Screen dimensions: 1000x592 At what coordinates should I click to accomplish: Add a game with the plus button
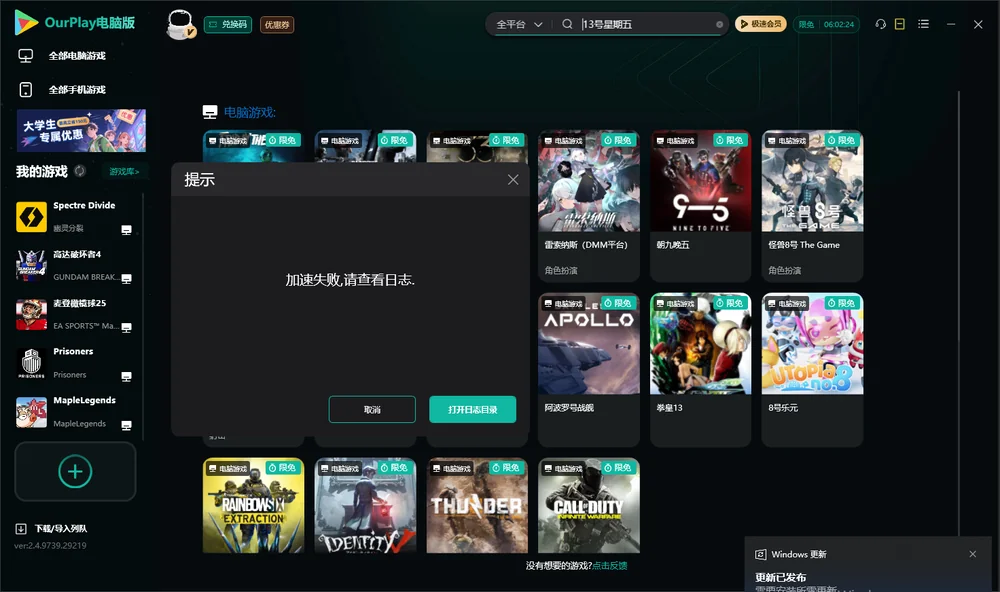pyautogui.click(x=75, y=471)
